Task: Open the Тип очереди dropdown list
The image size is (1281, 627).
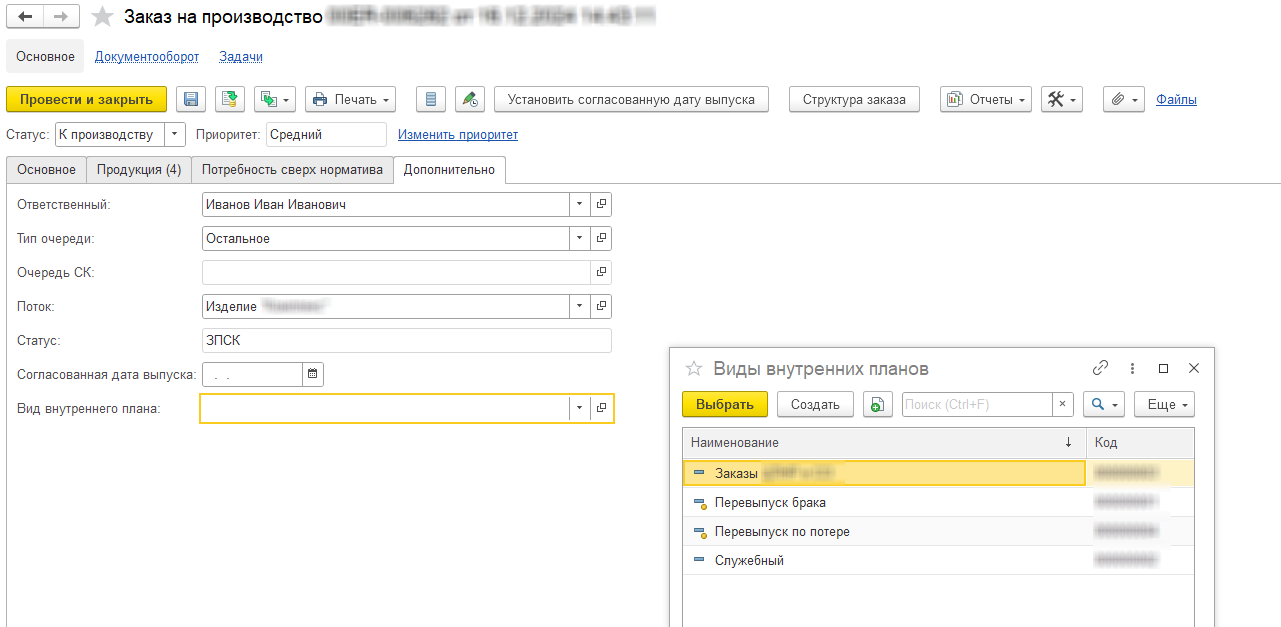Action: coord(580,238)
